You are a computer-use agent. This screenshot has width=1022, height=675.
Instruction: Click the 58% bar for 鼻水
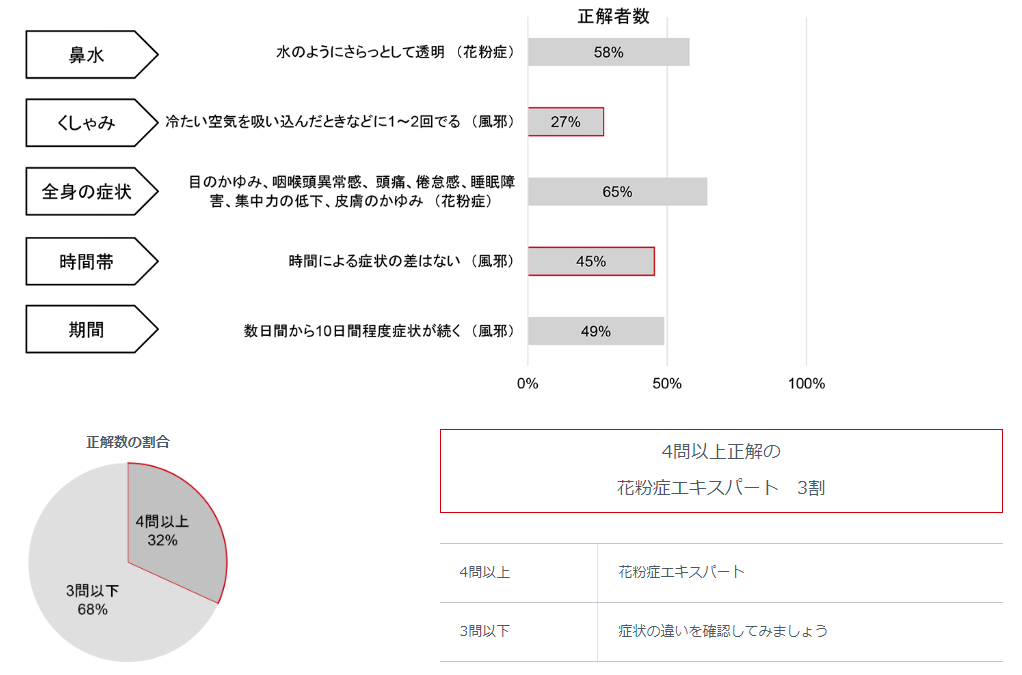(x=608, y=52)
